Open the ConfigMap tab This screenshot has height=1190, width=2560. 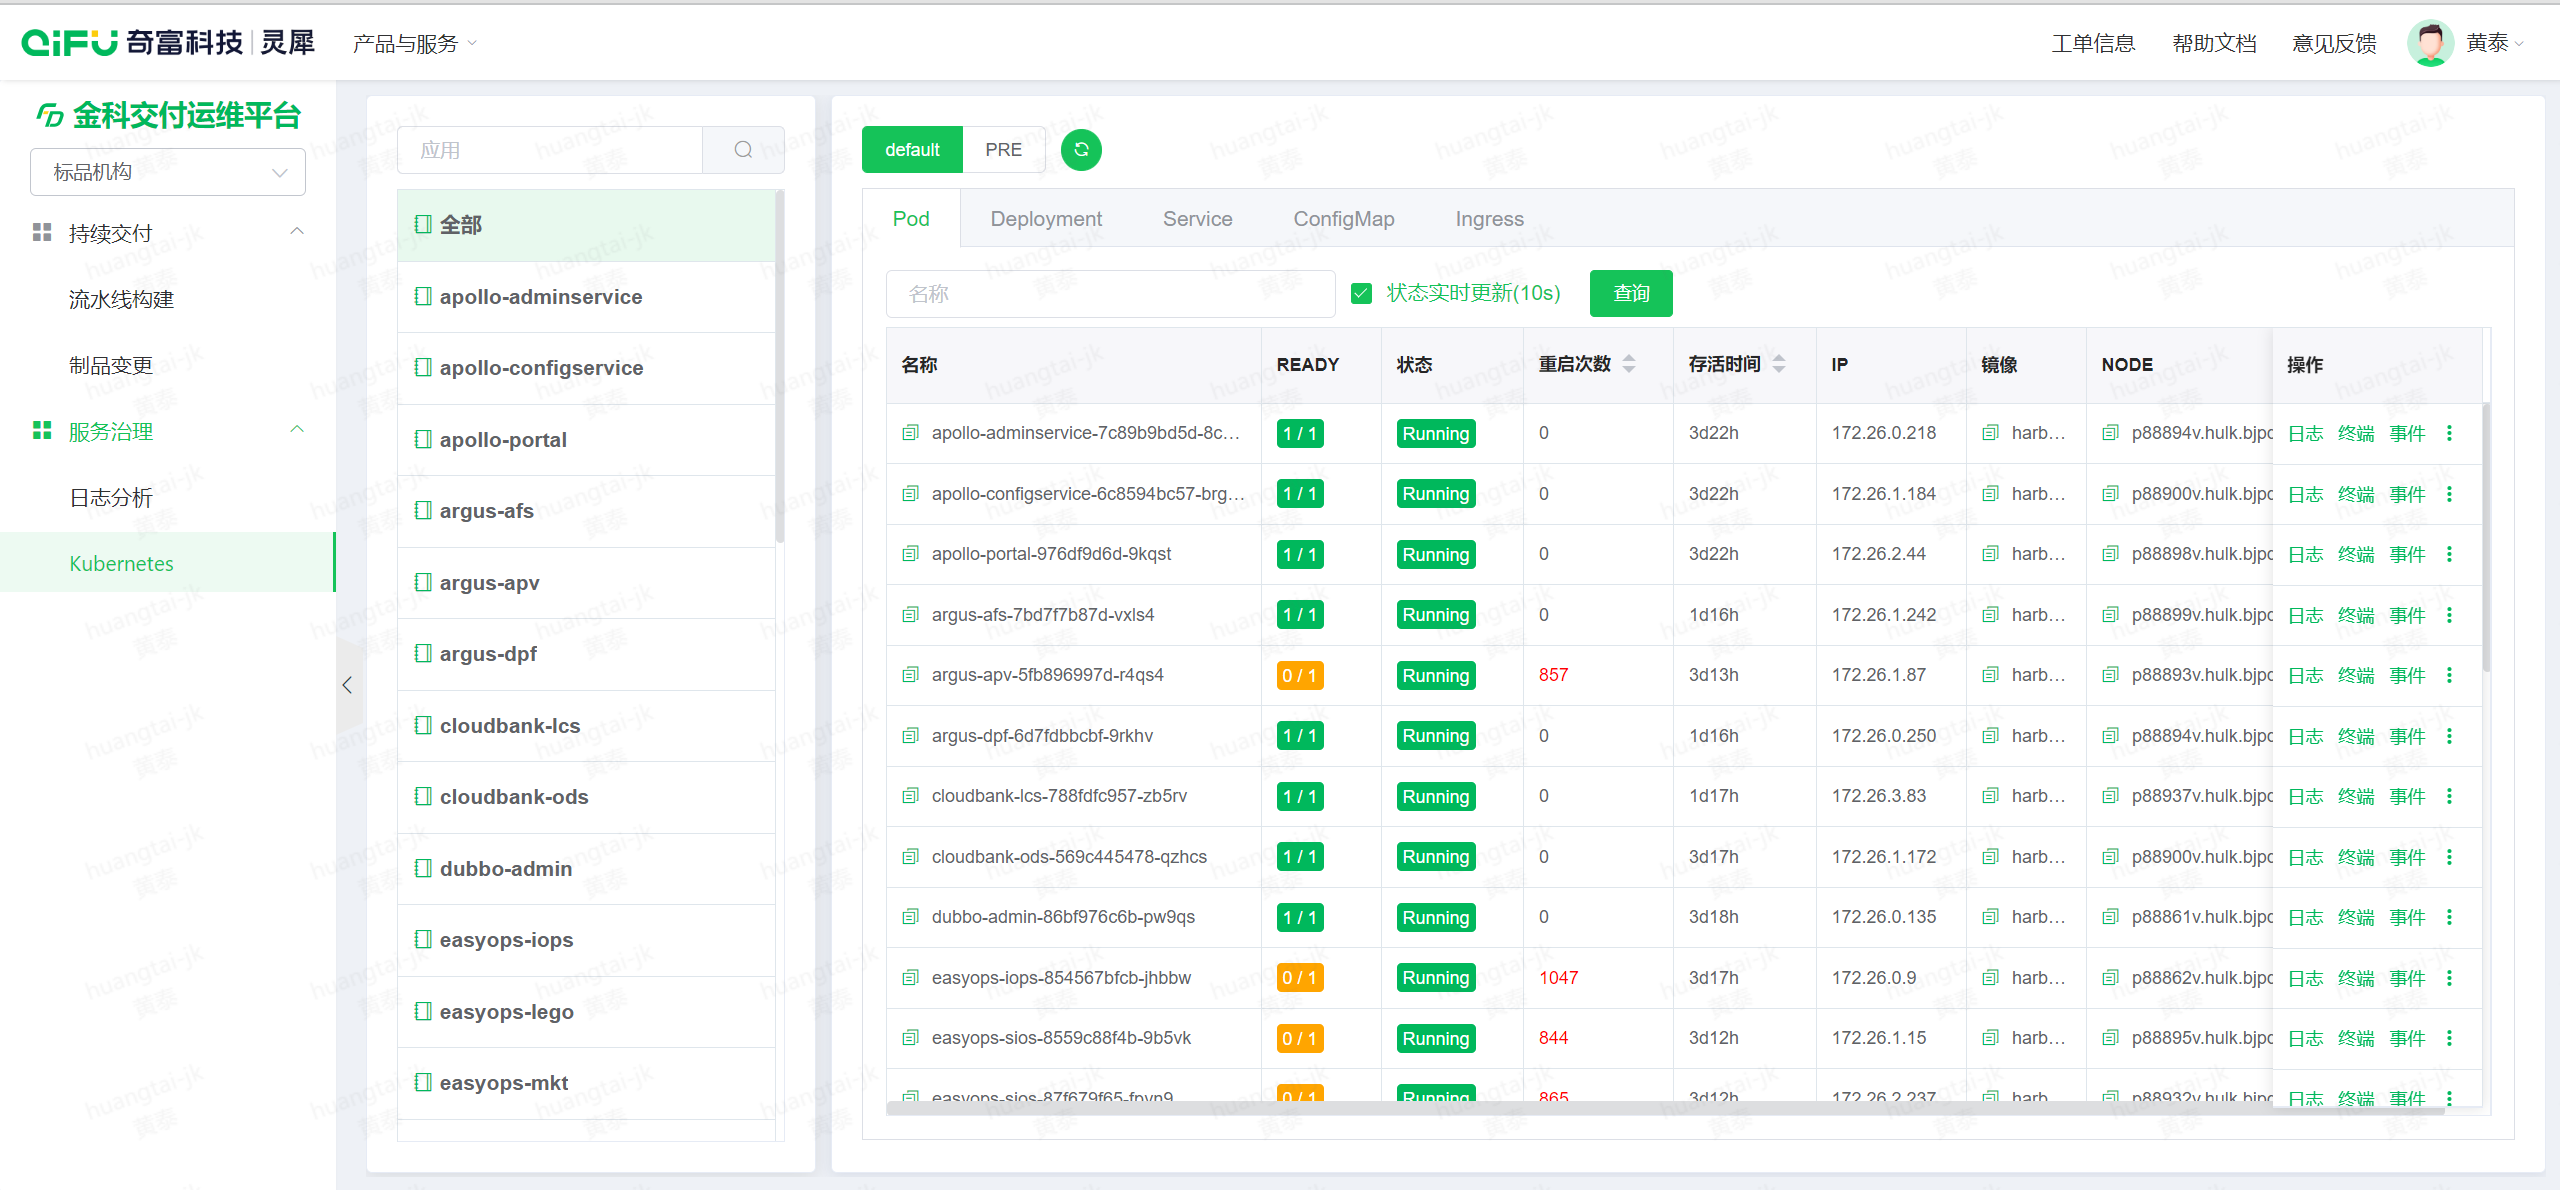pos(1343,219)
